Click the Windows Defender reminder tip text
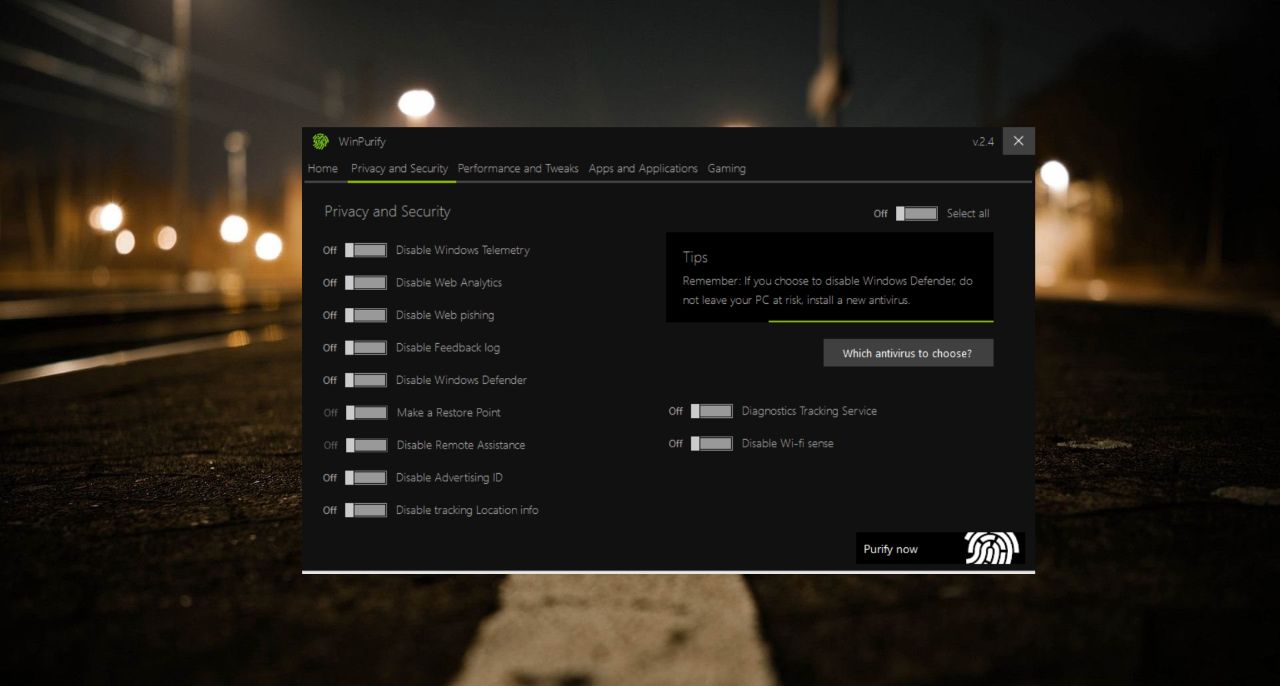This screenshot has width=1280, height=686. (827, 290)
